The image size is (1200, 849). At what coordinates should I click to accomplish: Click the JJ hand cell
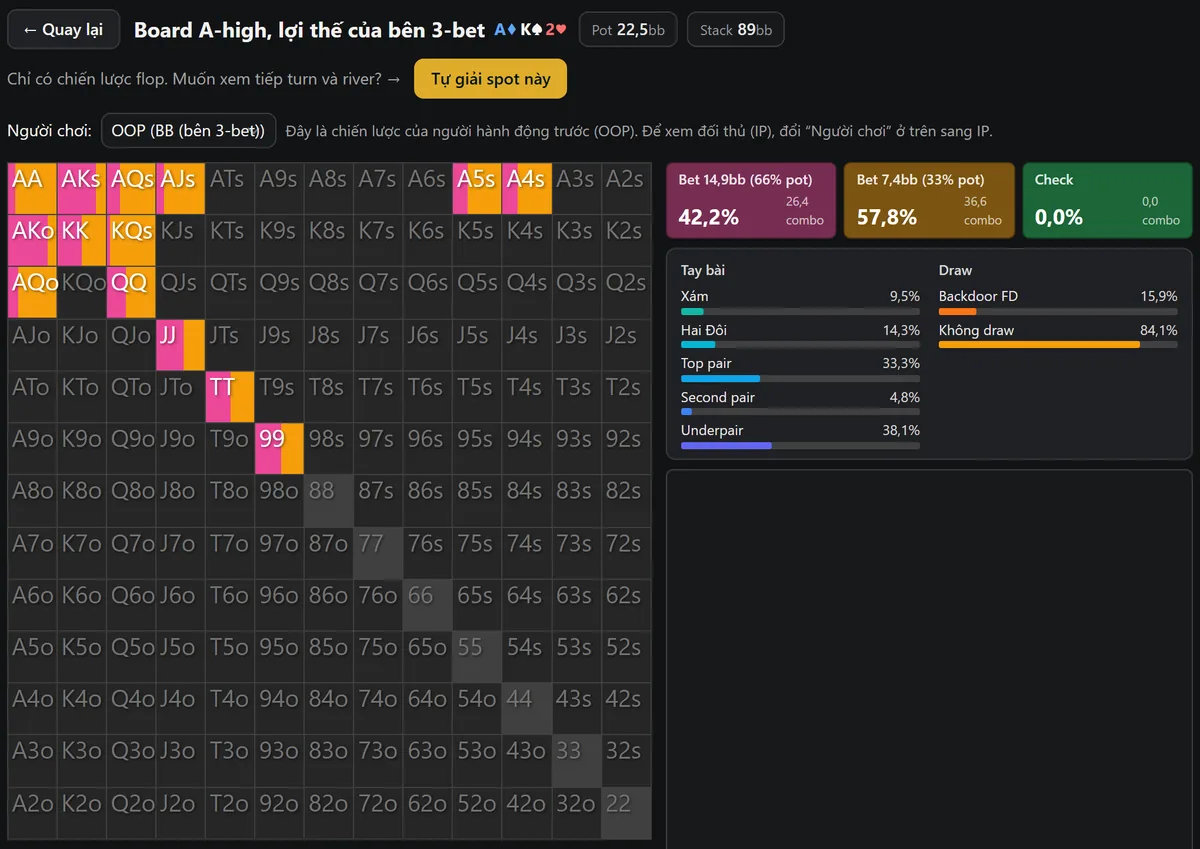pyautogui.click(x=180, y=344)
